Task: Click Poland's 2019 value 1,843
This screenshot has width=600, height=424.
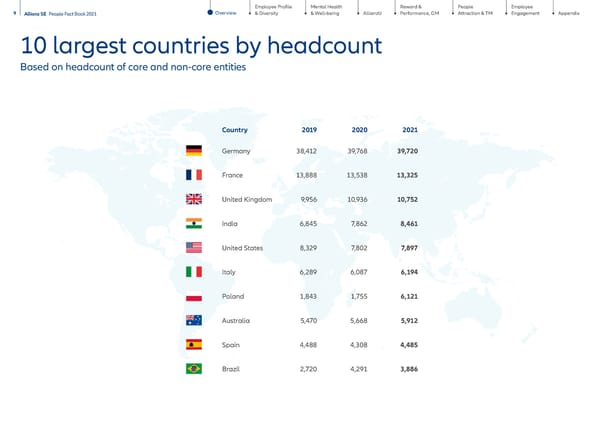Action: 308,296
